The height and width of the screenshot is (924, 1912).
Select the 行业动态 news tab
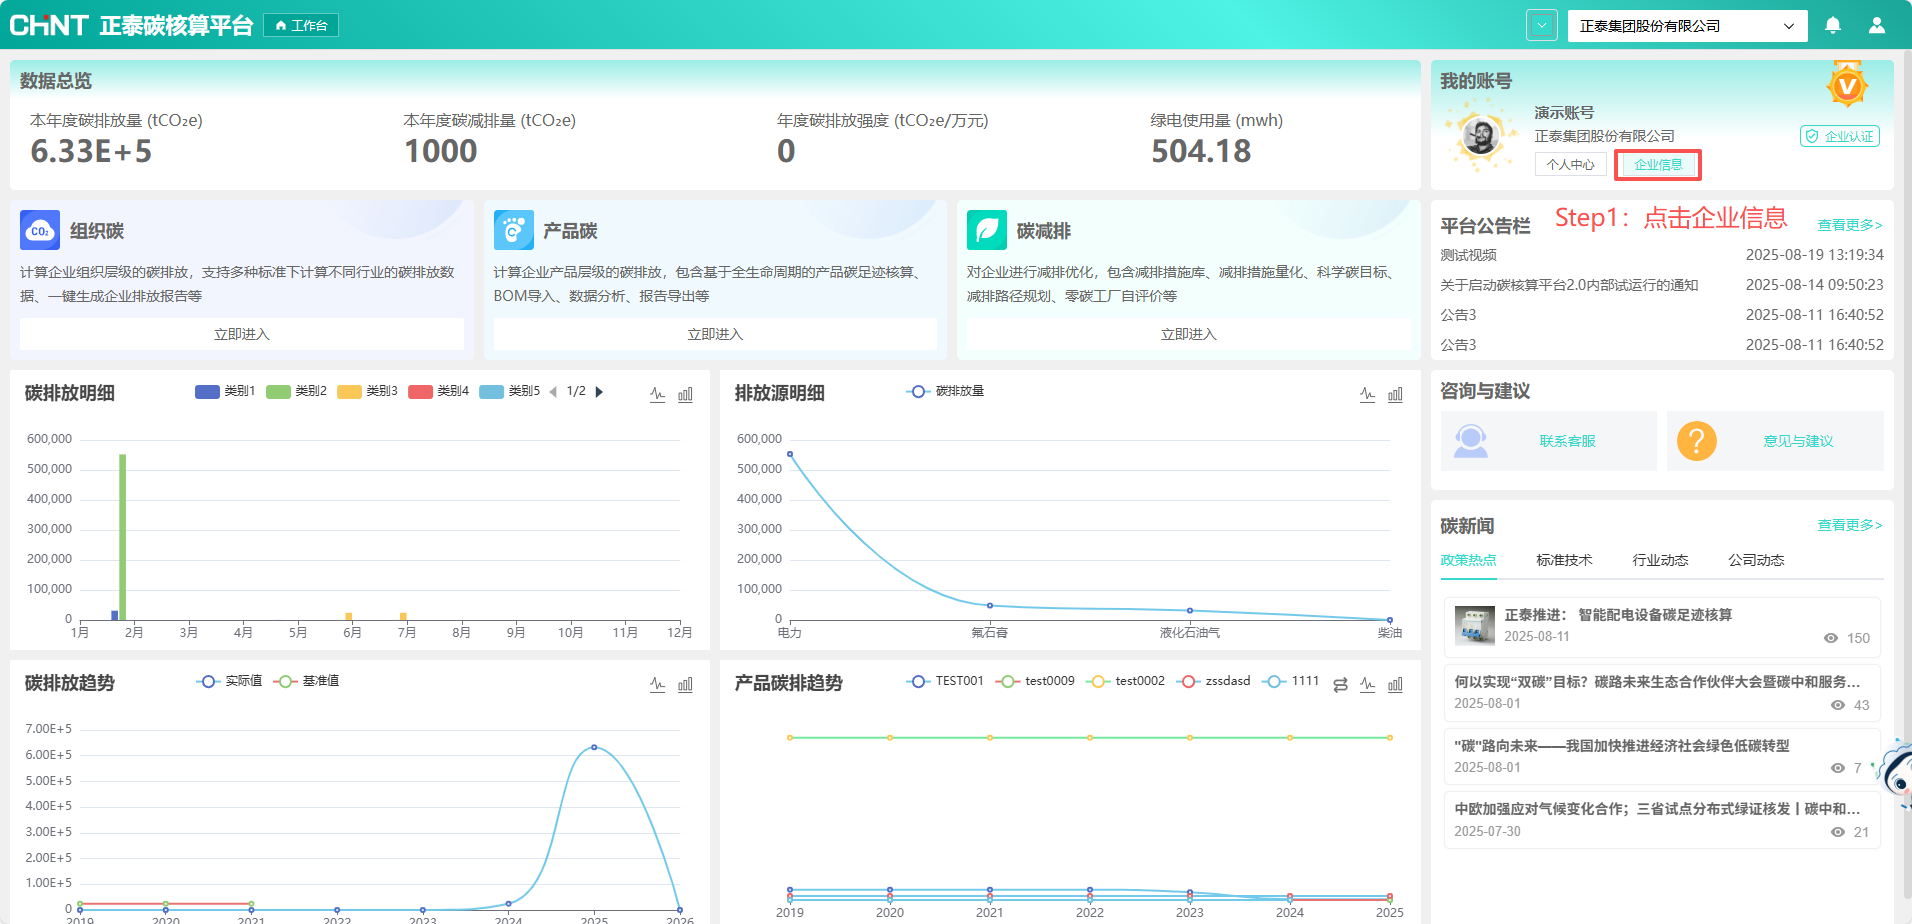point(1660,560)
